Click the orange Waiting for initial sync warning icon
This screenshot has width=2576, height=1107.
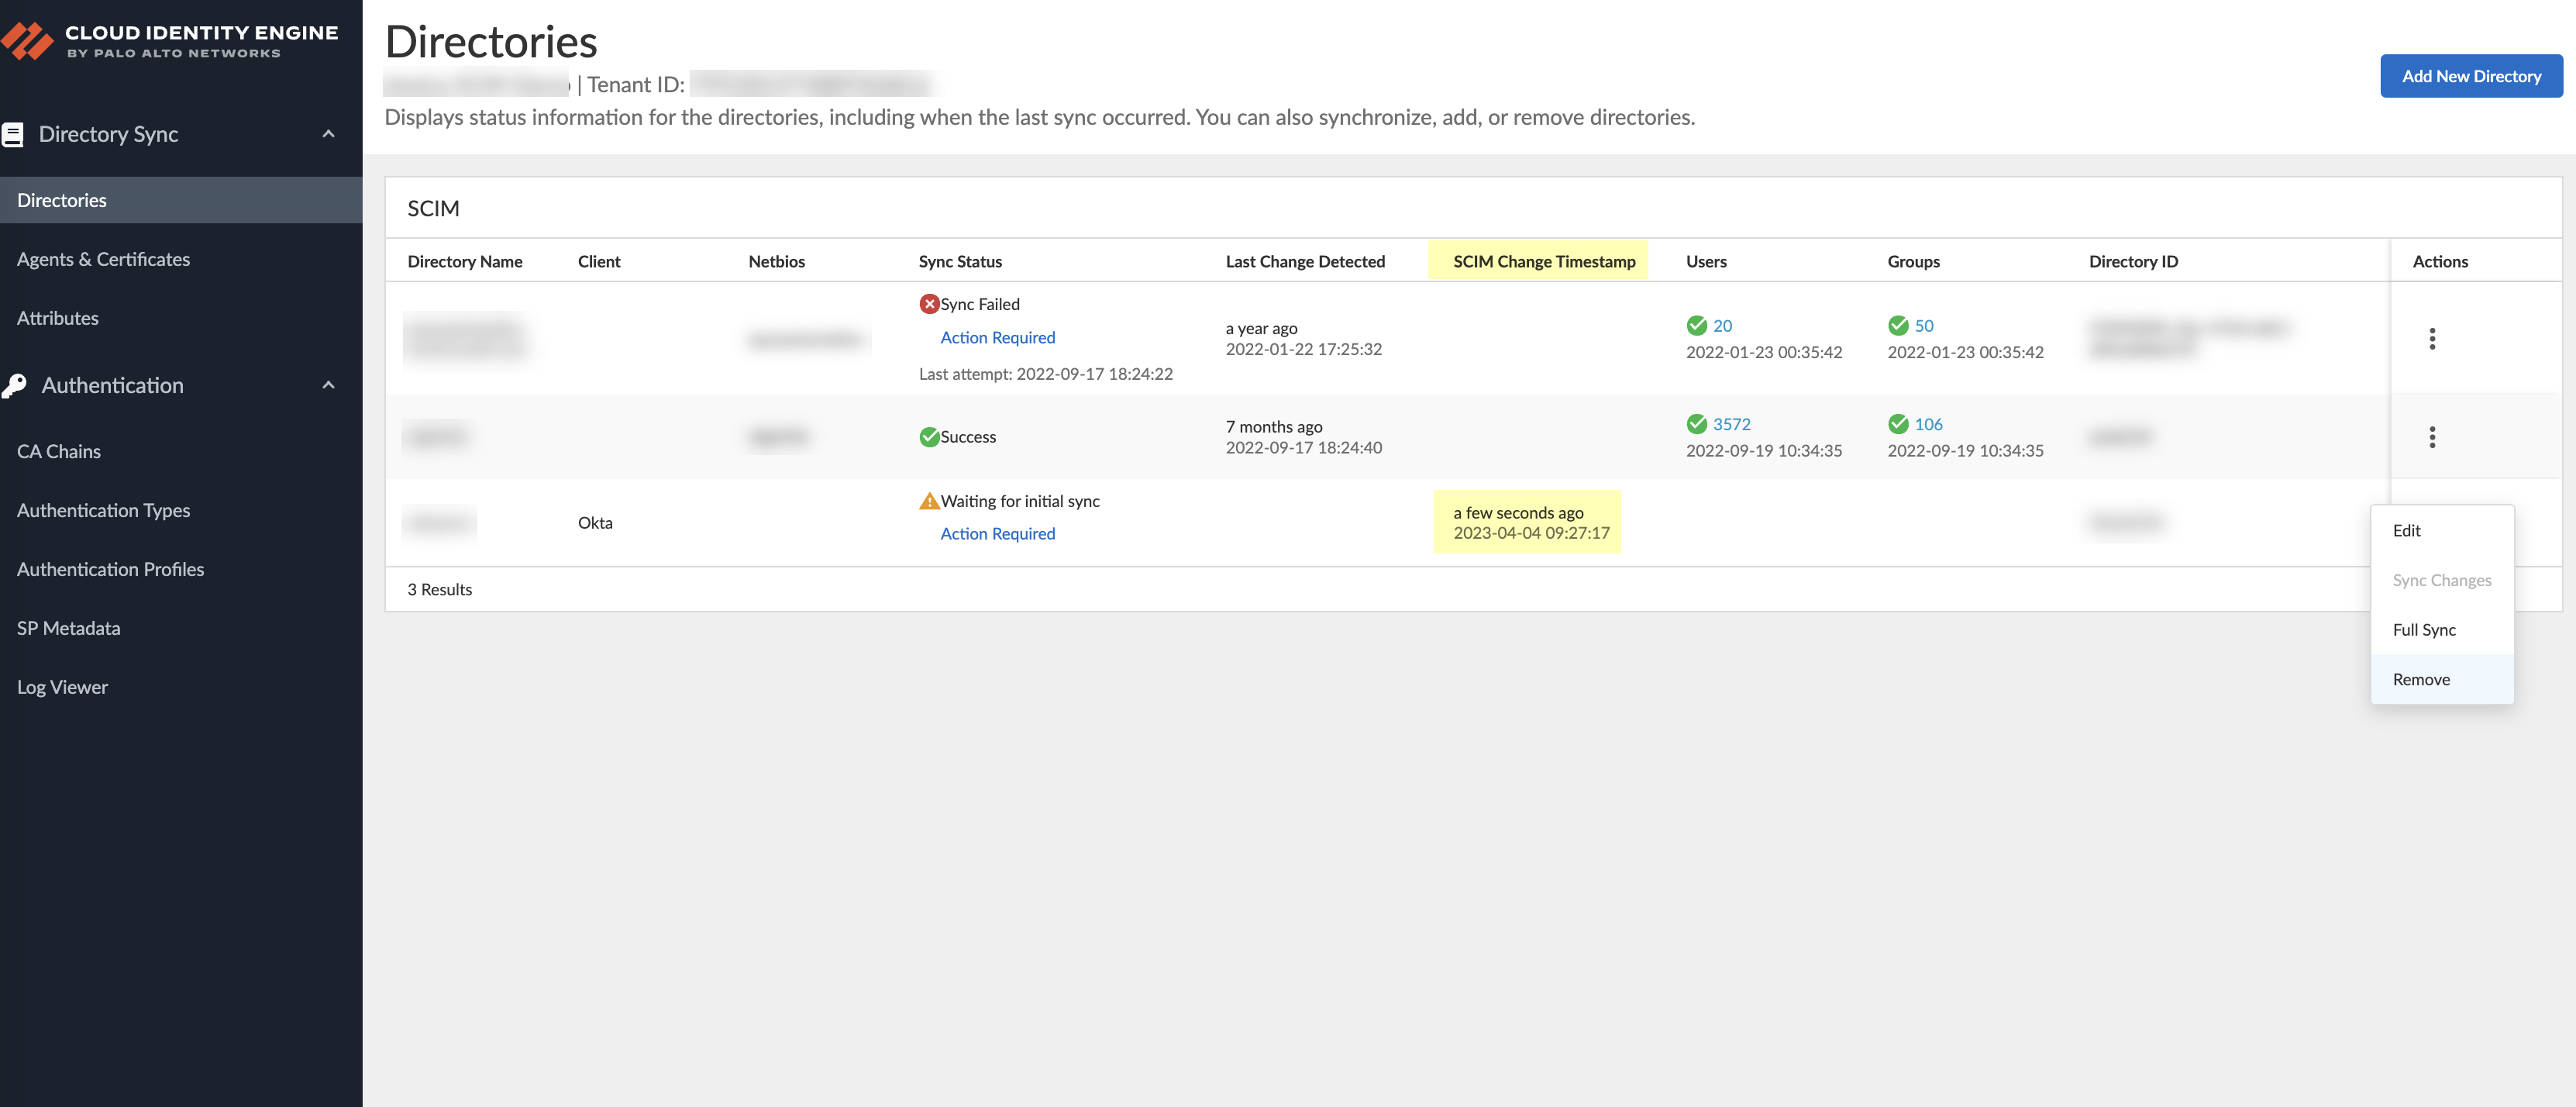[x=929, y=501]
